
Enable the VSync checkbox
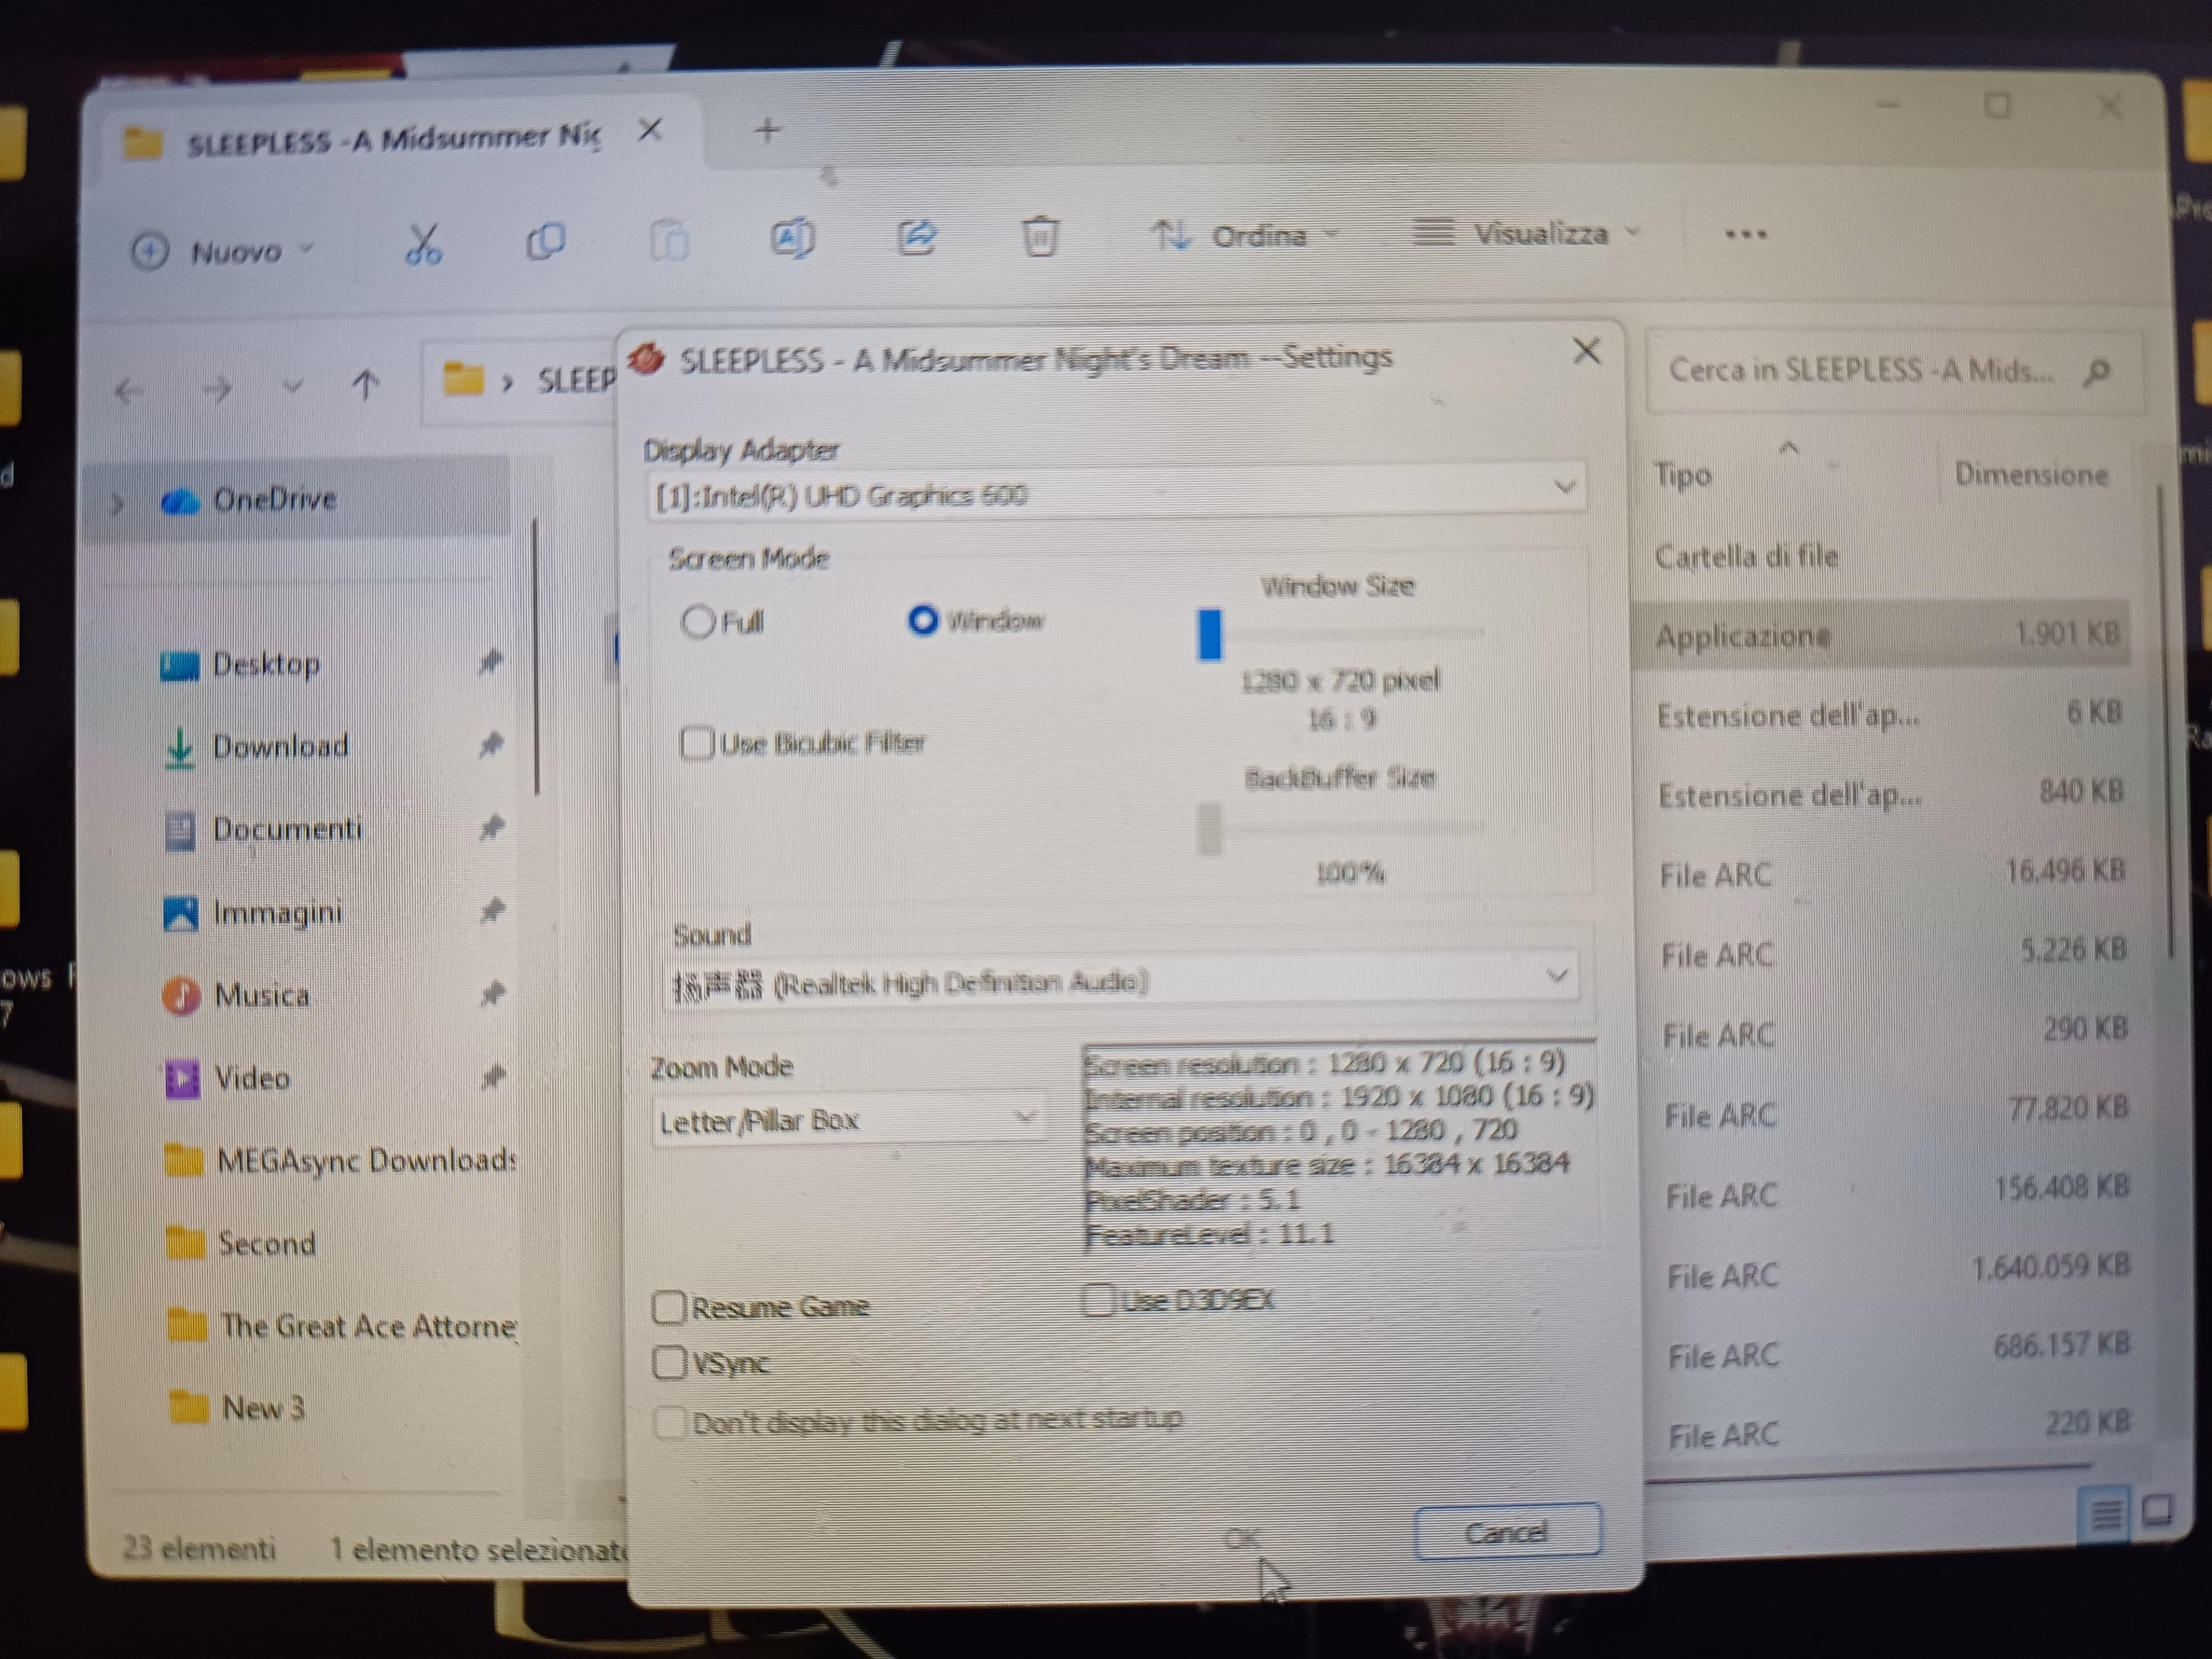point(669,1362)
